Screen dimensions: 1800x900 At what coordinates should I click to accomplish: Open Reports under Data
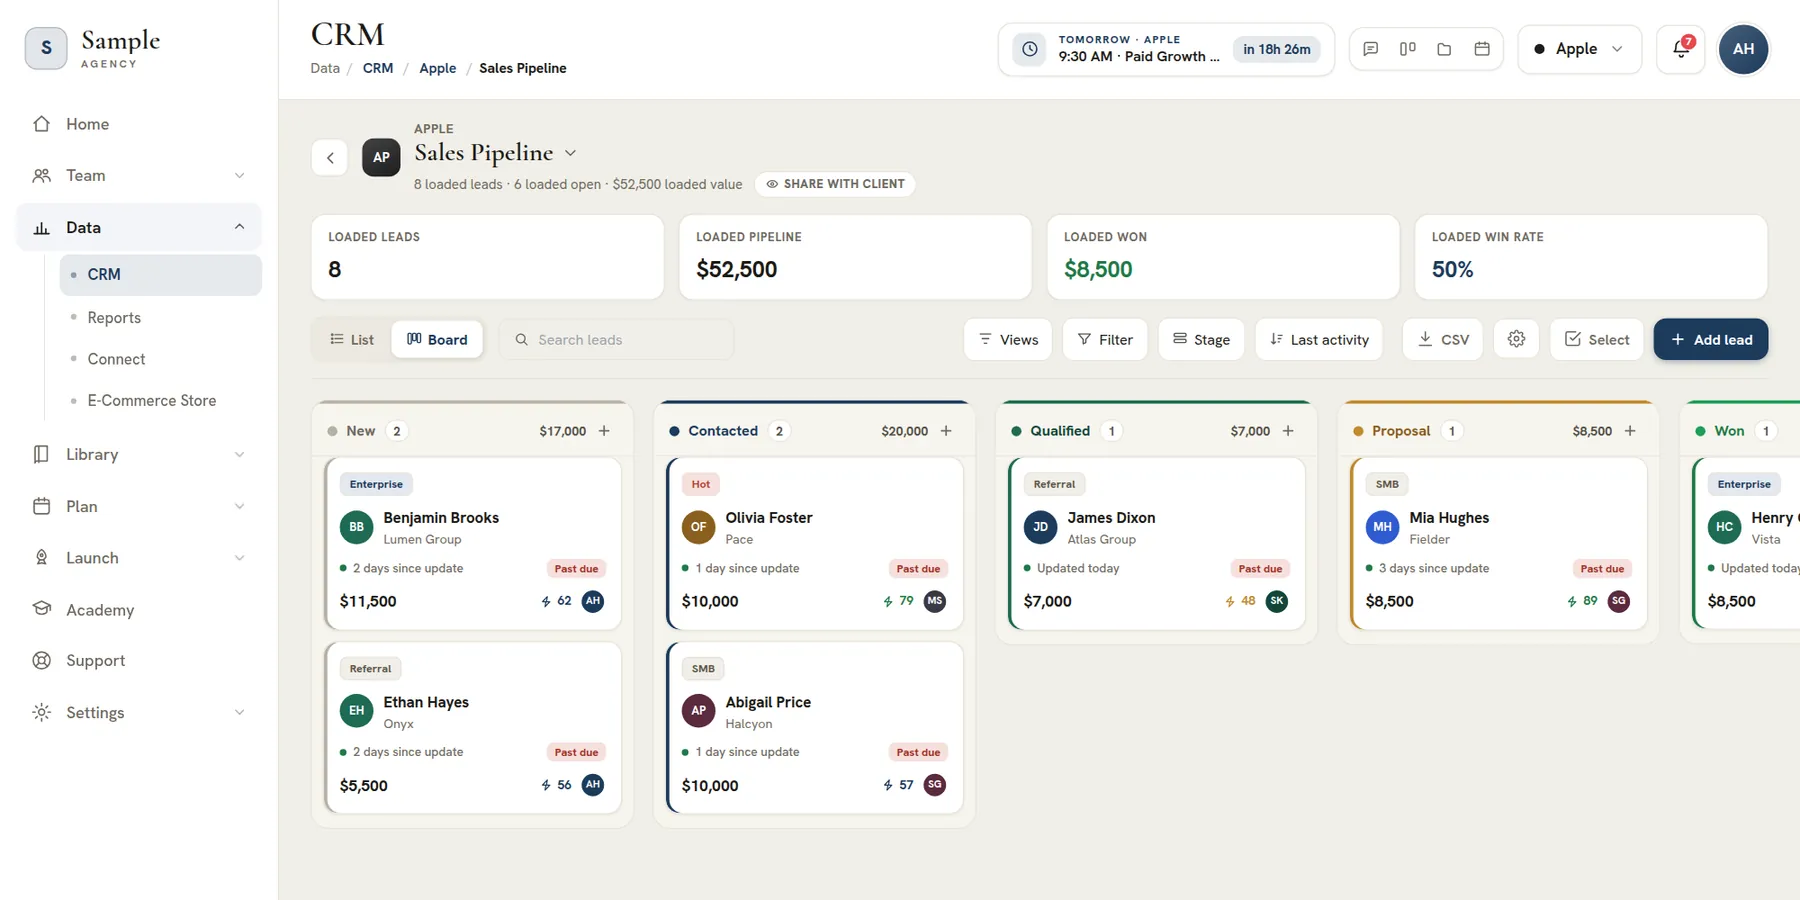tap(161, 318)
